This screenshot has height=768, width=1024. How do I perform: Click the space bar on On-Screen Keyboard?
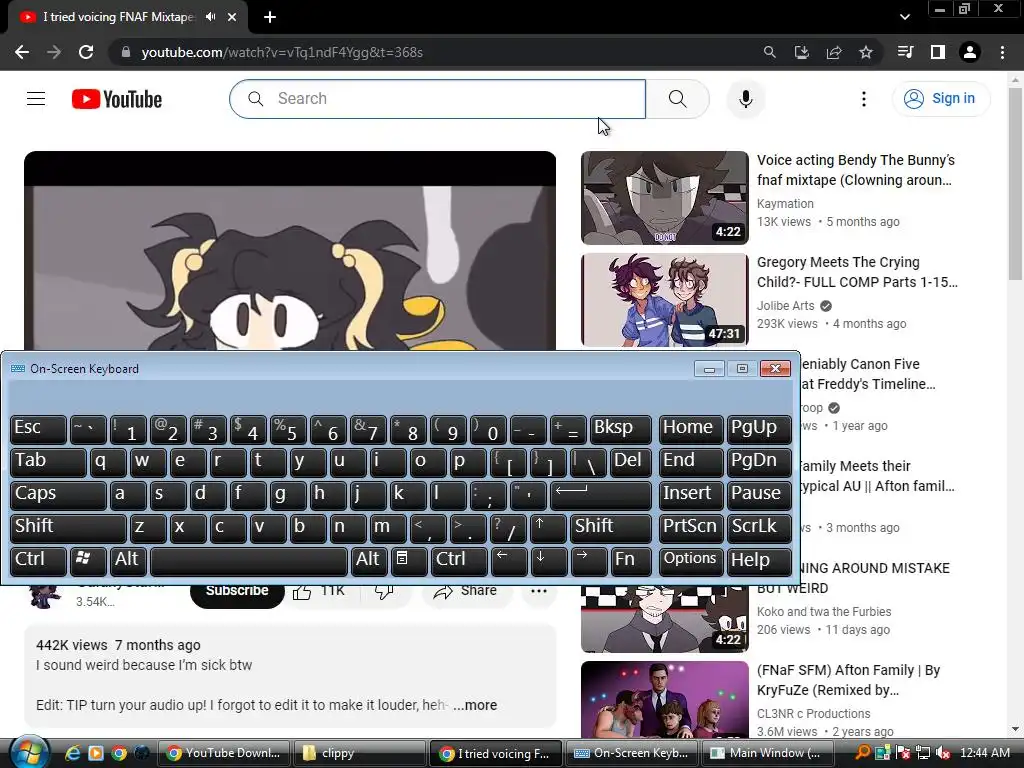(249, 560)
